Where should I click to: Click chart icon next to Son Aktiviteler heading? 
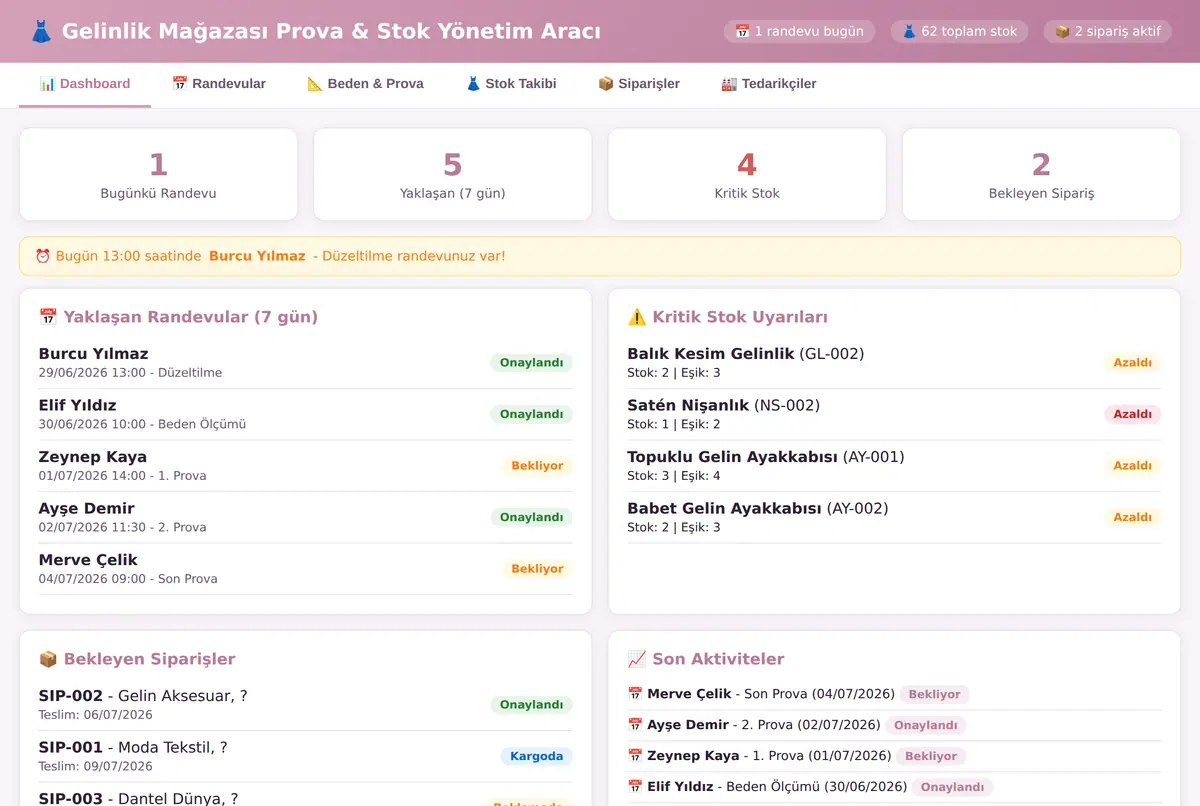coord(637,659)
